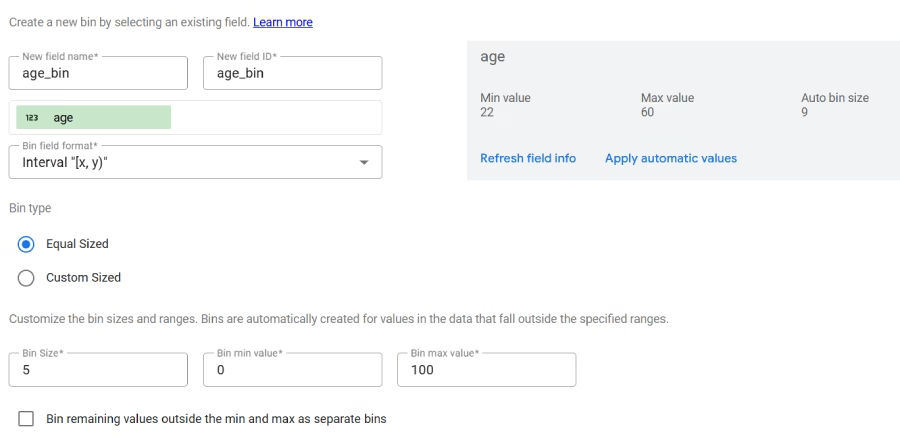Expand the Bin field format dropdown arrow
This screenshot has height=444, width=900.
pyautogui.click(x=364, y=162)
